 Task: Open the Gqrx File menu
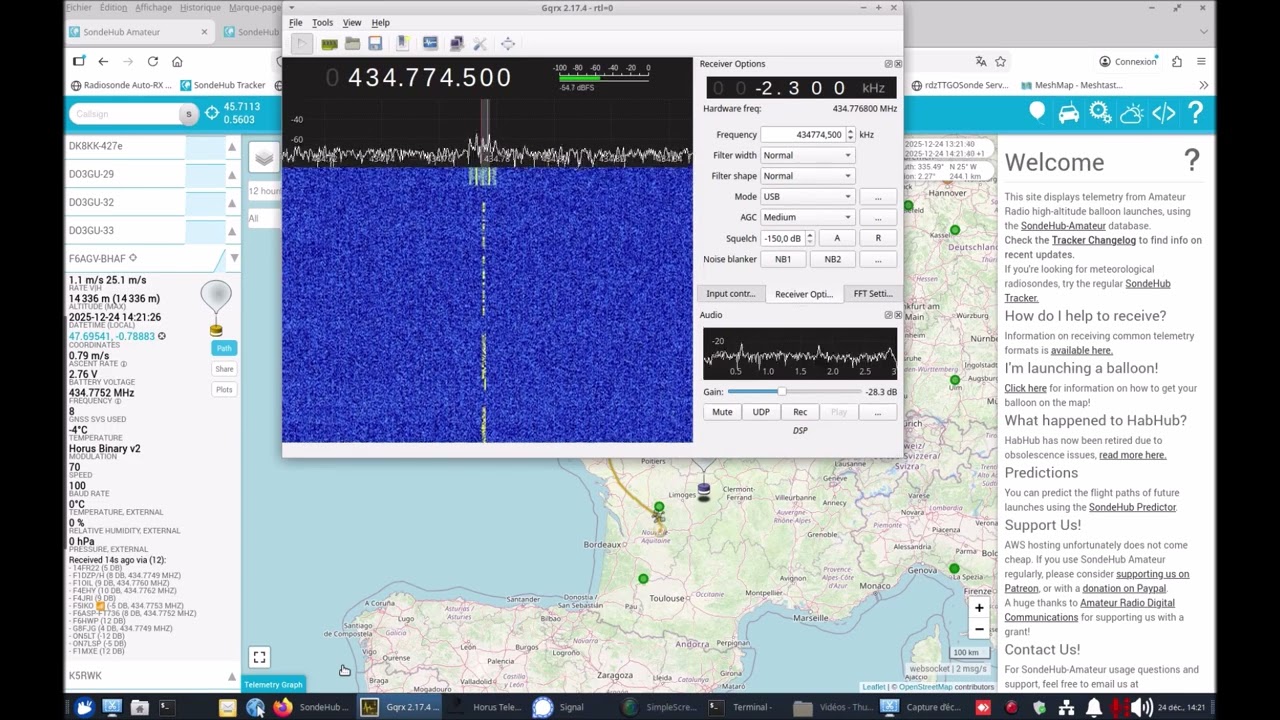(296, 22)
